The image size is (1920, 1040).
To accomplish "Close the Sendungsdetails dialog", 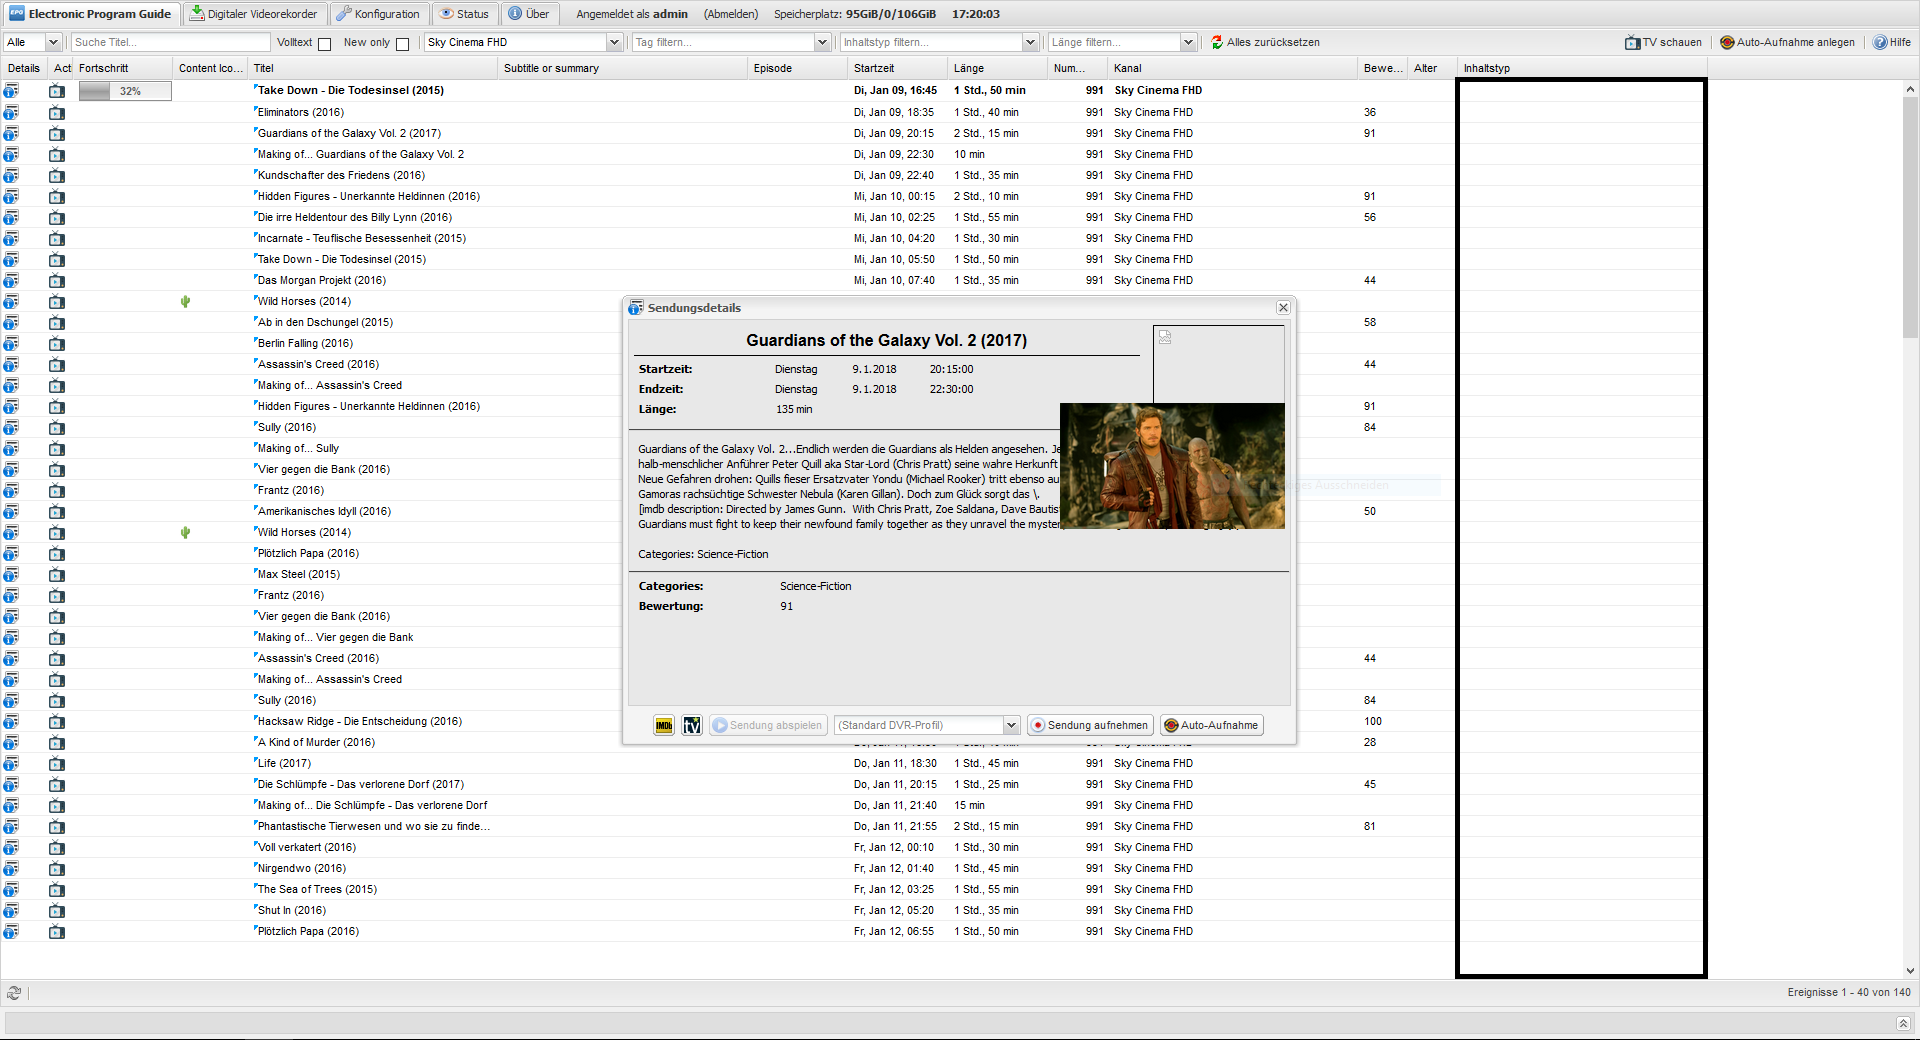I will tap(1283, 308).
